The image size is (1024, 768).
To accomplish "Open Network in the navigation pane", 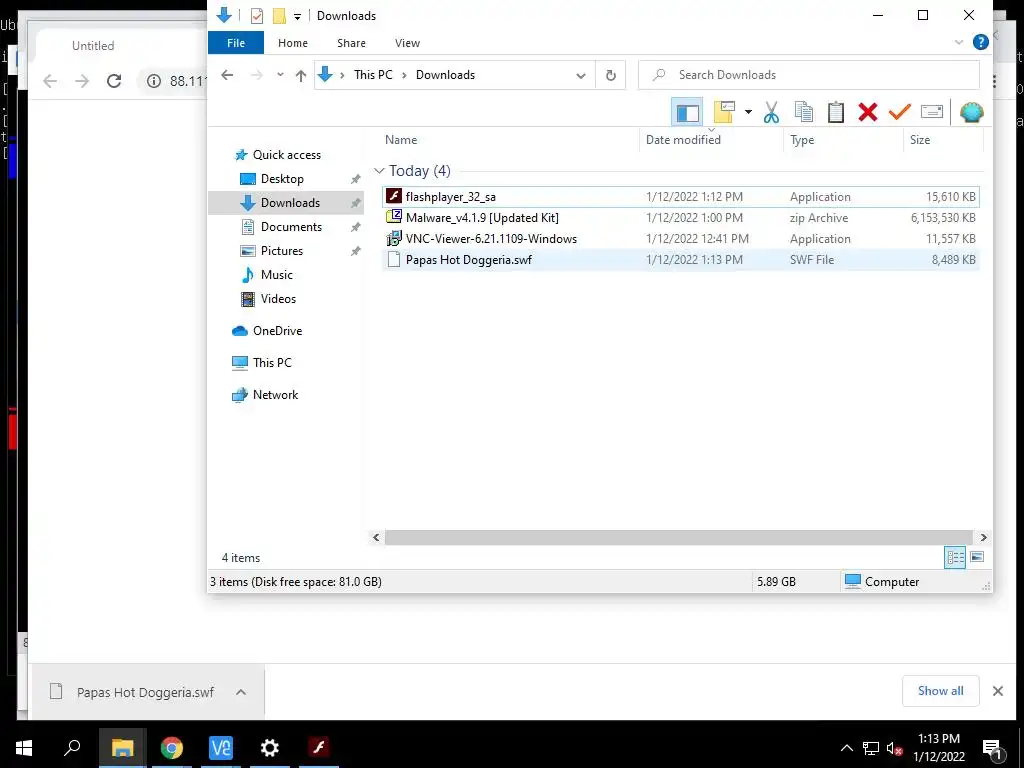I will point(275,395).
